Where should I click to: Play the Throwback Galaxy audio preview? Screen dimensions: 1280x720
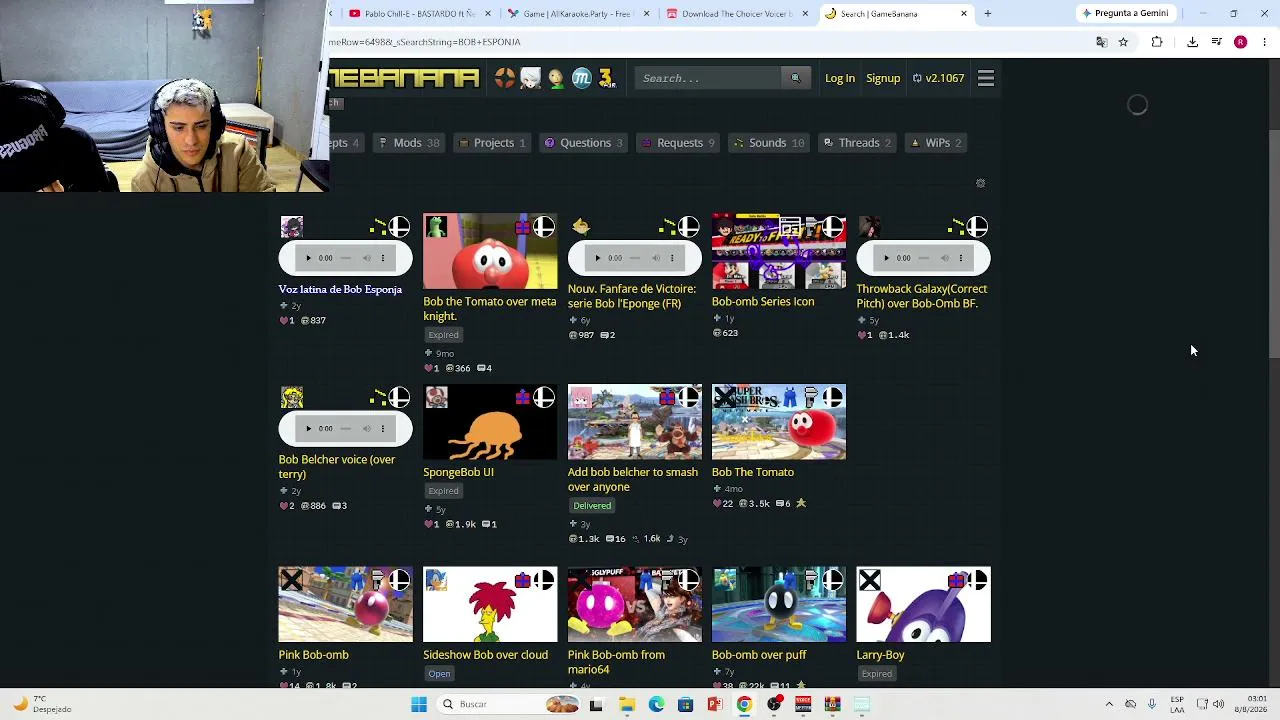(886, 258)
